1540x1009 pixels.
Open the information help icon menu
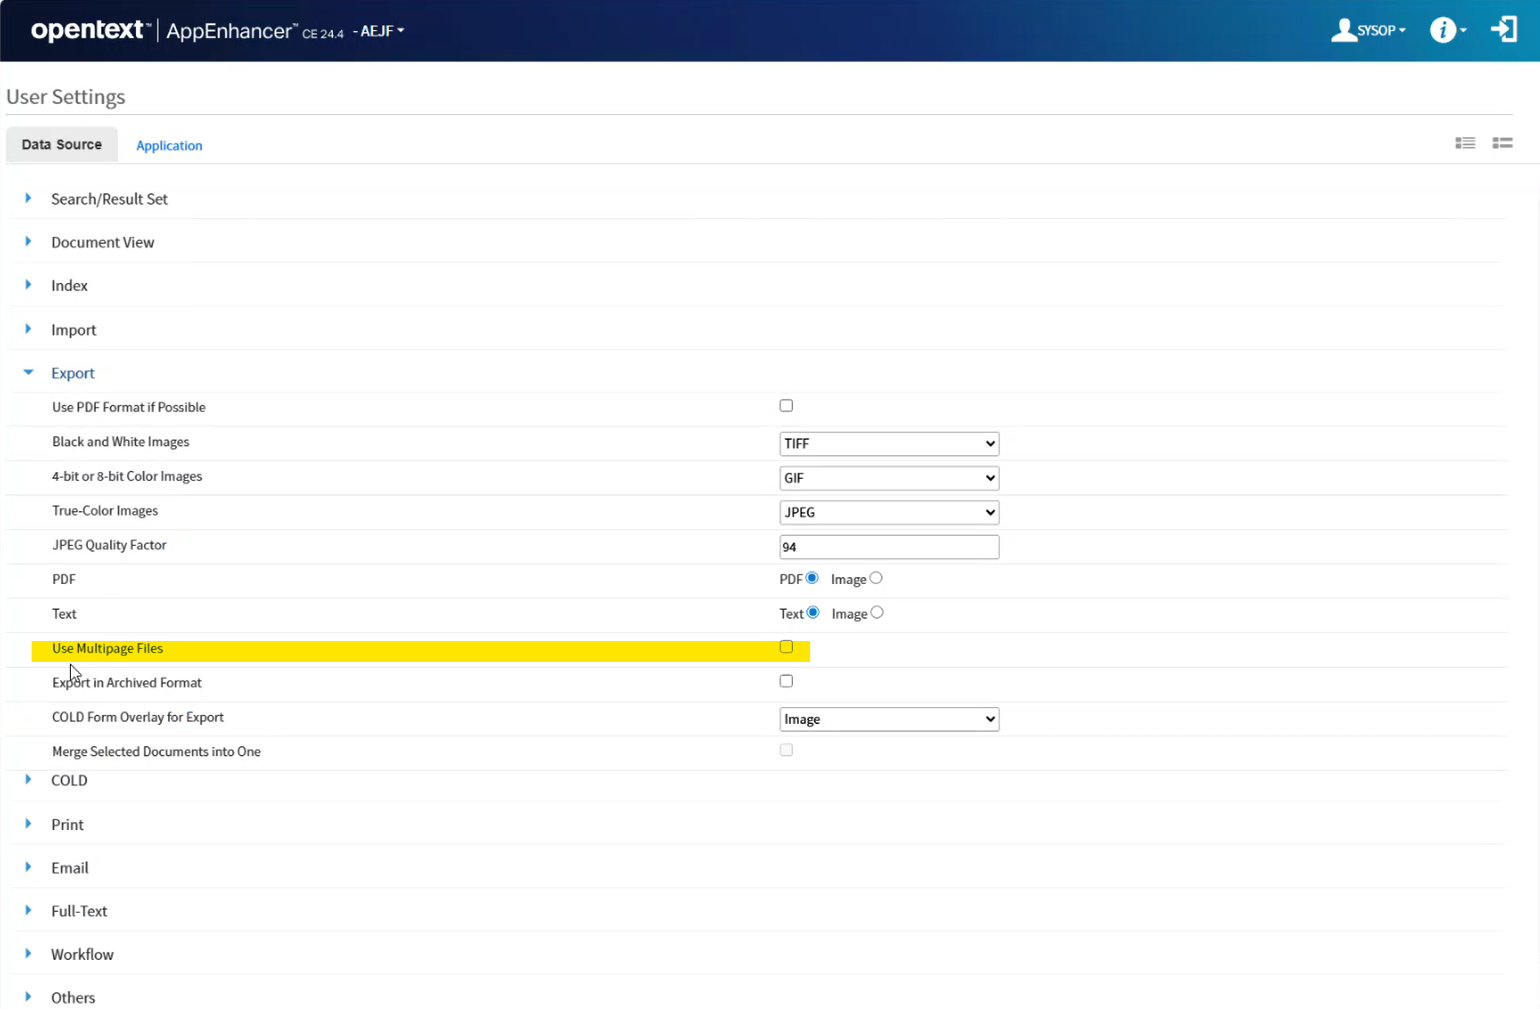1446,30
